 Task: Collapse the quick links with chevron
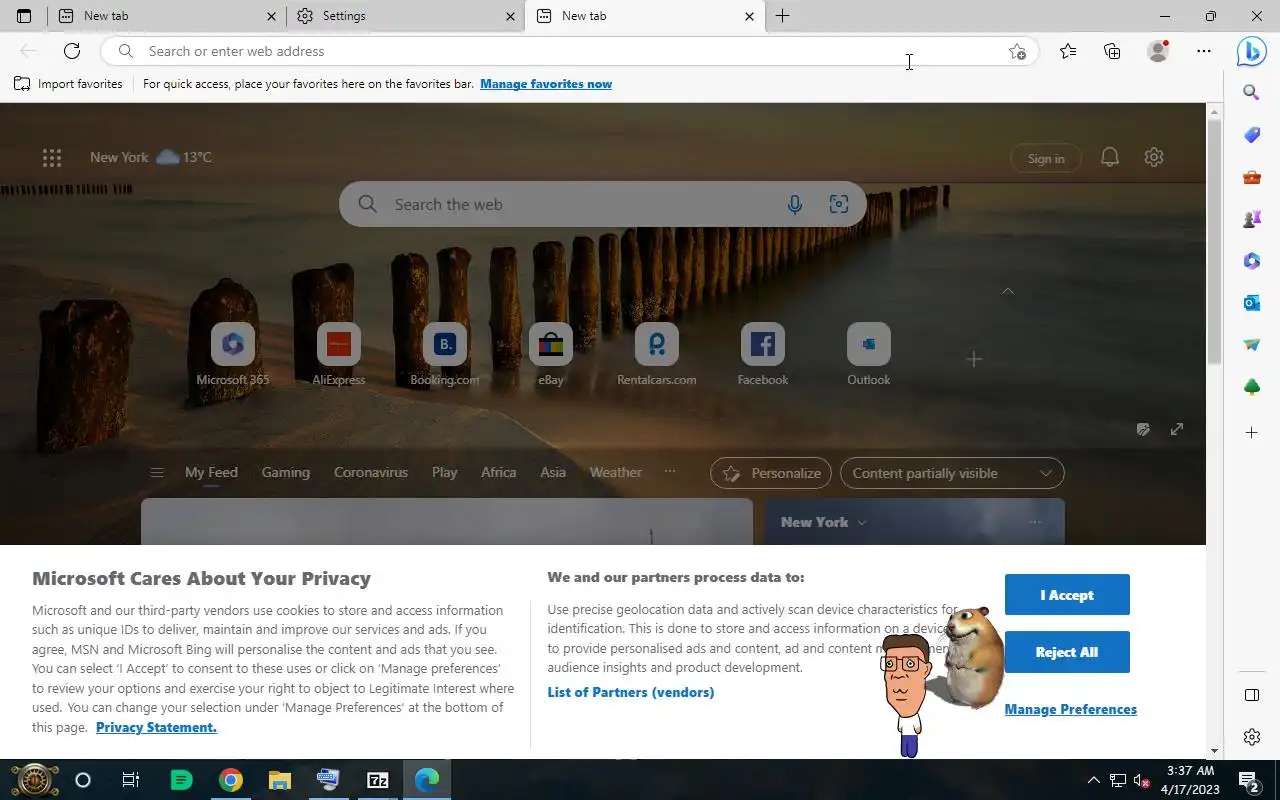coord(1008,291)
